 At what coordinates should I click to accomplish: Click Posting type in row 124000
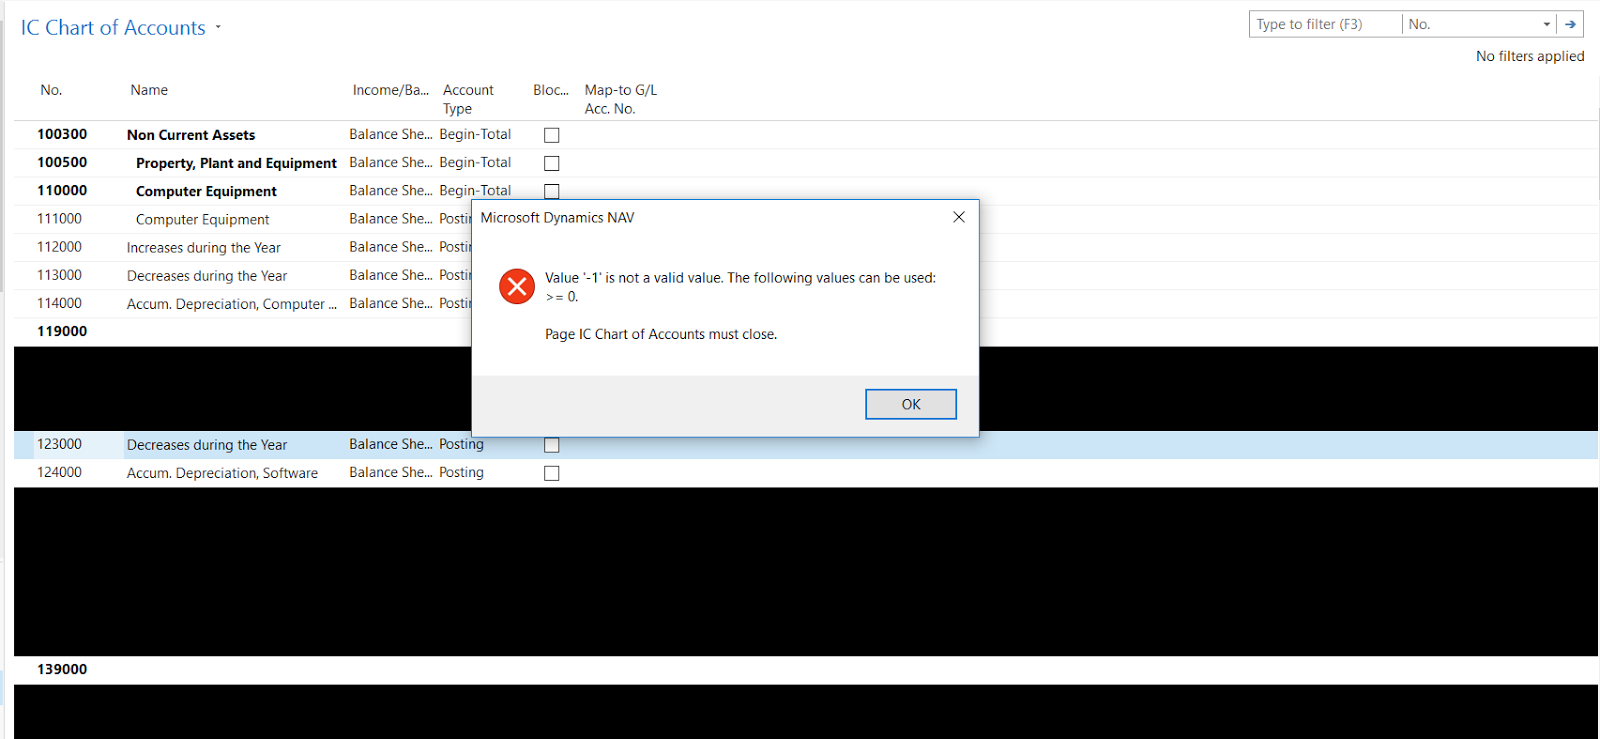[461, 472]
